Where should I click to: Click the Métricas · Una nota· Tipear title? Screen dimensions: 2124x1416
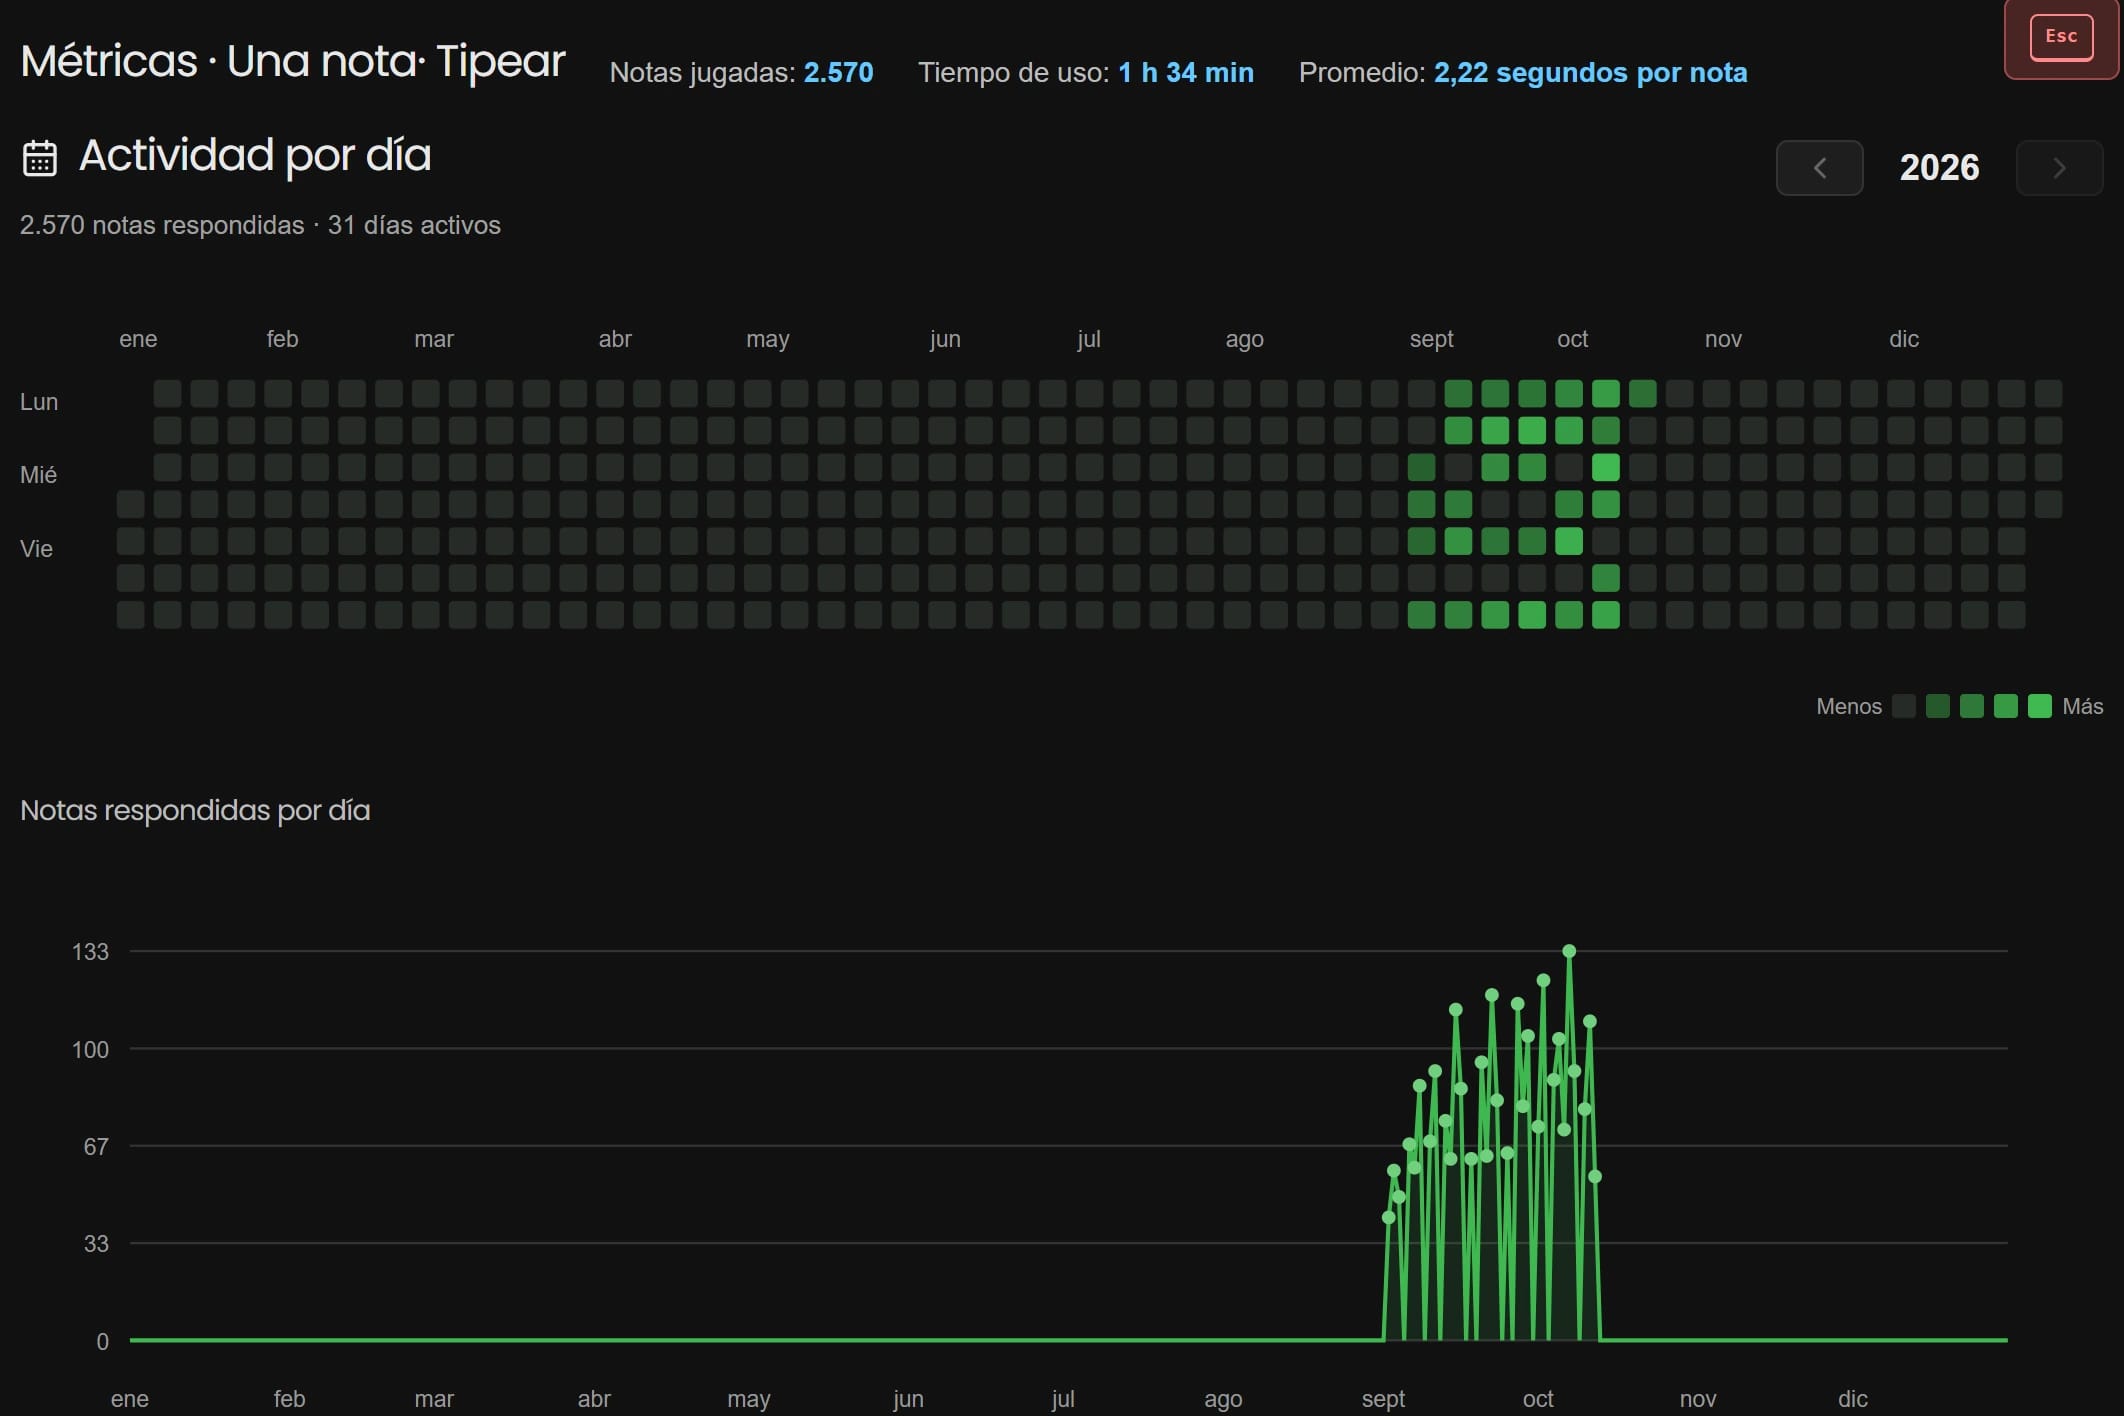click(x=293, y=61)
